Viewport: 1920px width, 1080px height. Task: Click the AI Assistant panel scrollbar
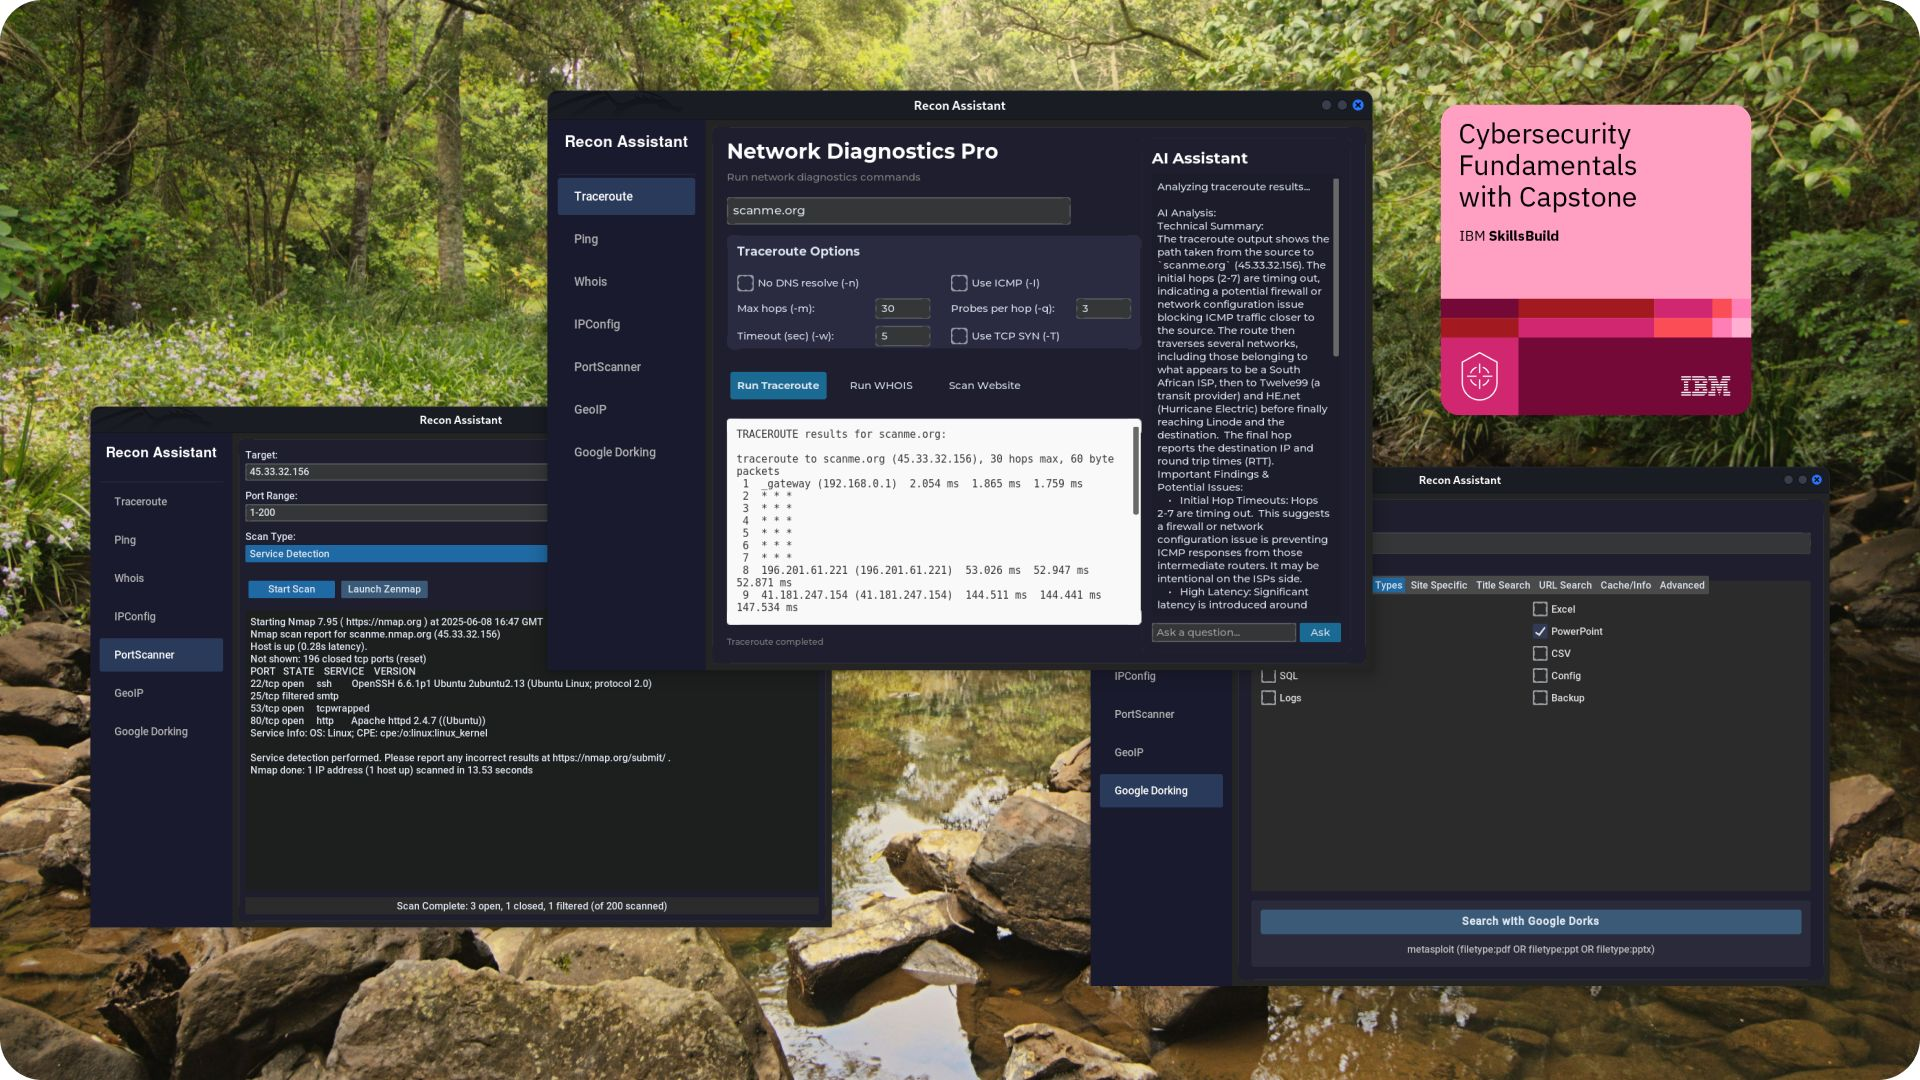(1336, 267)
